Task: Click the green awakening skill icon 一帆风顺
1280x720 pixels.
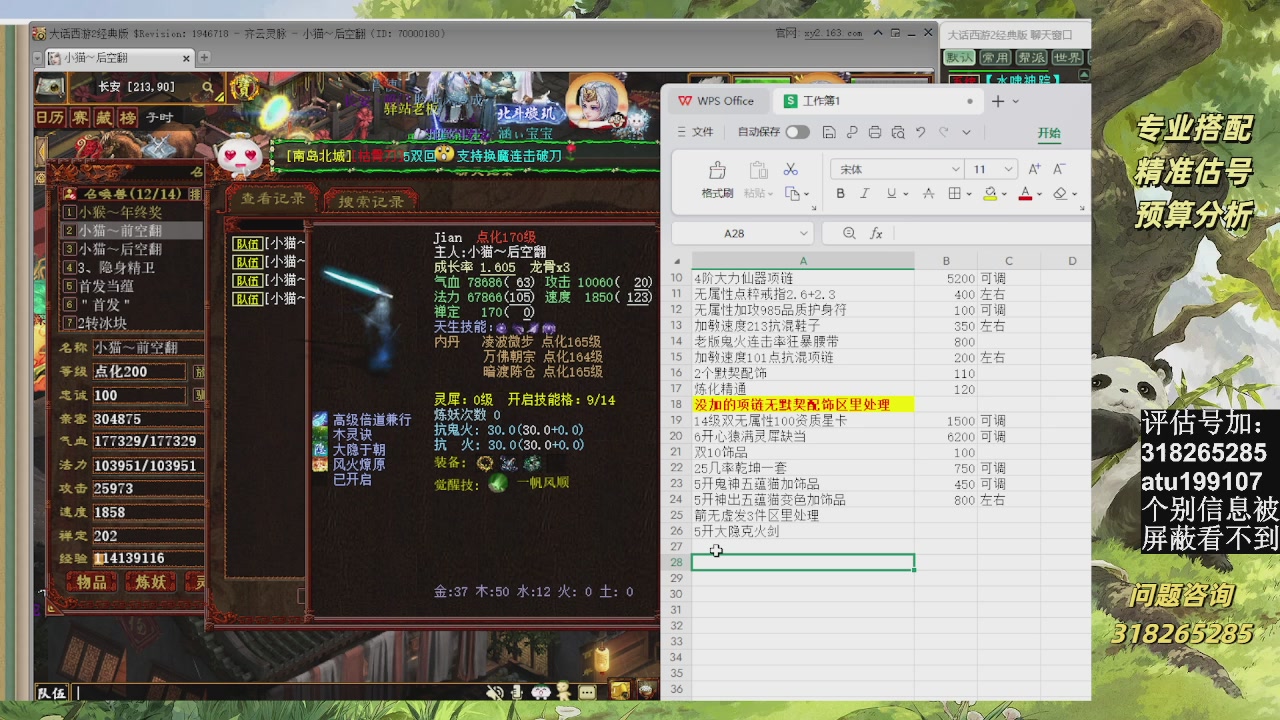Action: pos(498,483)
